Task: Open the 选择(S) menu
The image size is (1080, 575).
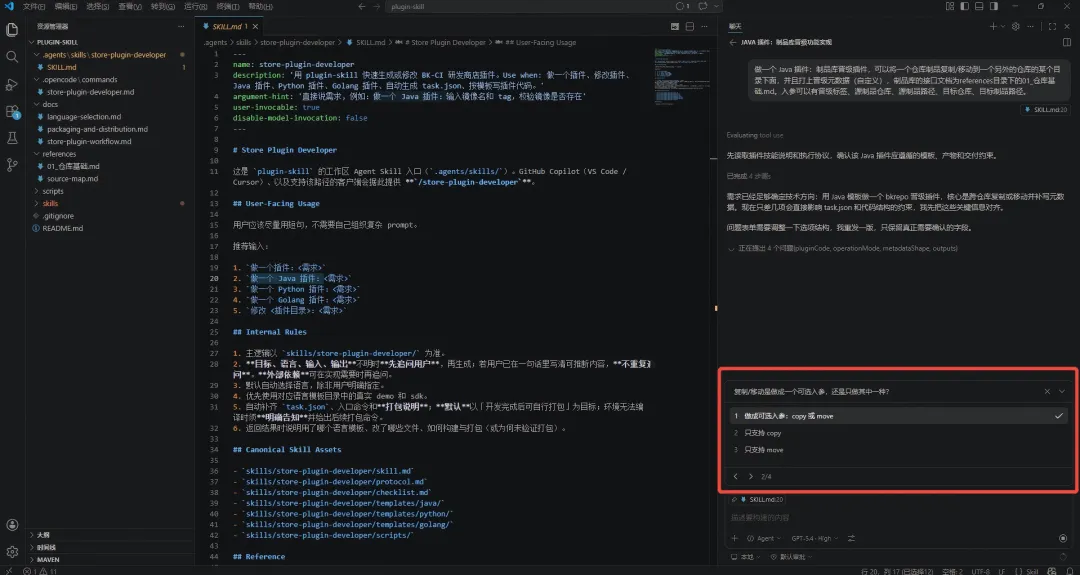Action: tap(97, 6)
